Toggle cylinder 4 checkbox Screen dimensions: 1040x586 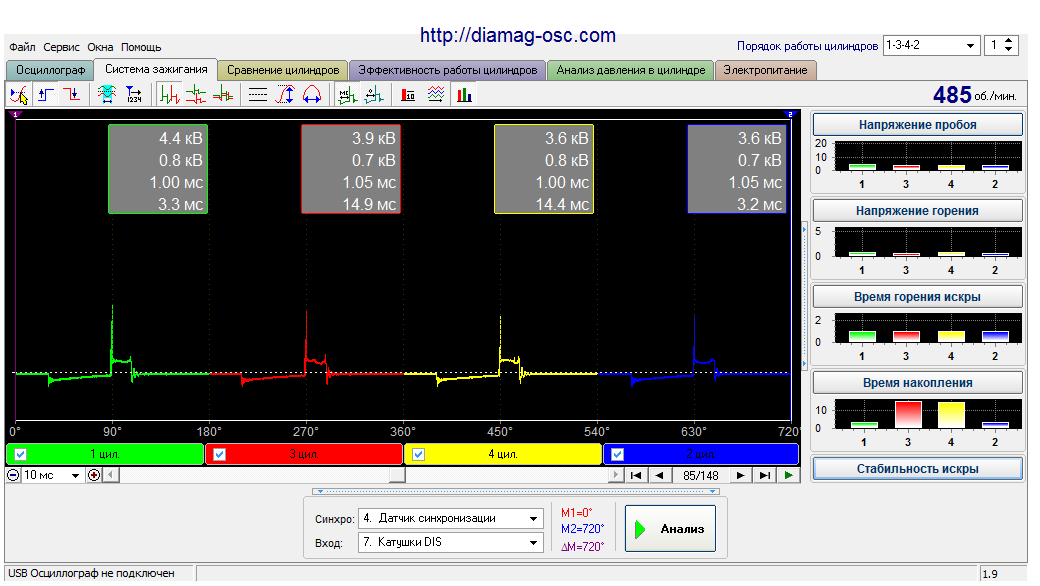[419, 455]
